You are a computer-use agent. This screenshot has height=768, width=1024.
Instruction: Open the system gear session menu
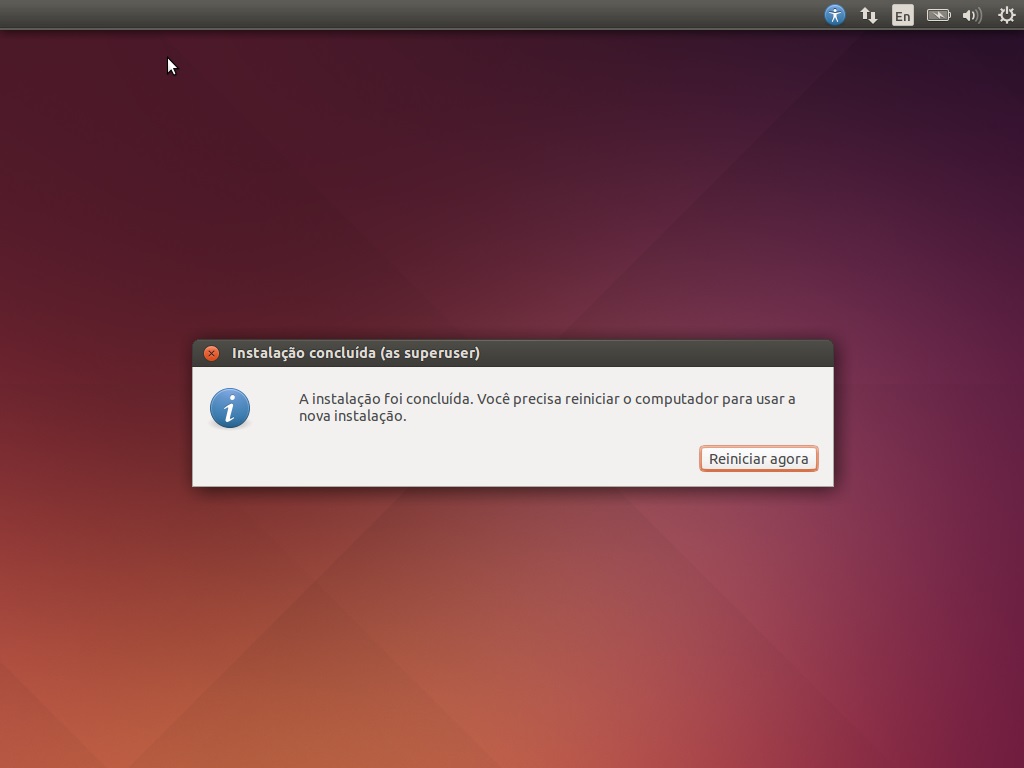click(1007, 15)
